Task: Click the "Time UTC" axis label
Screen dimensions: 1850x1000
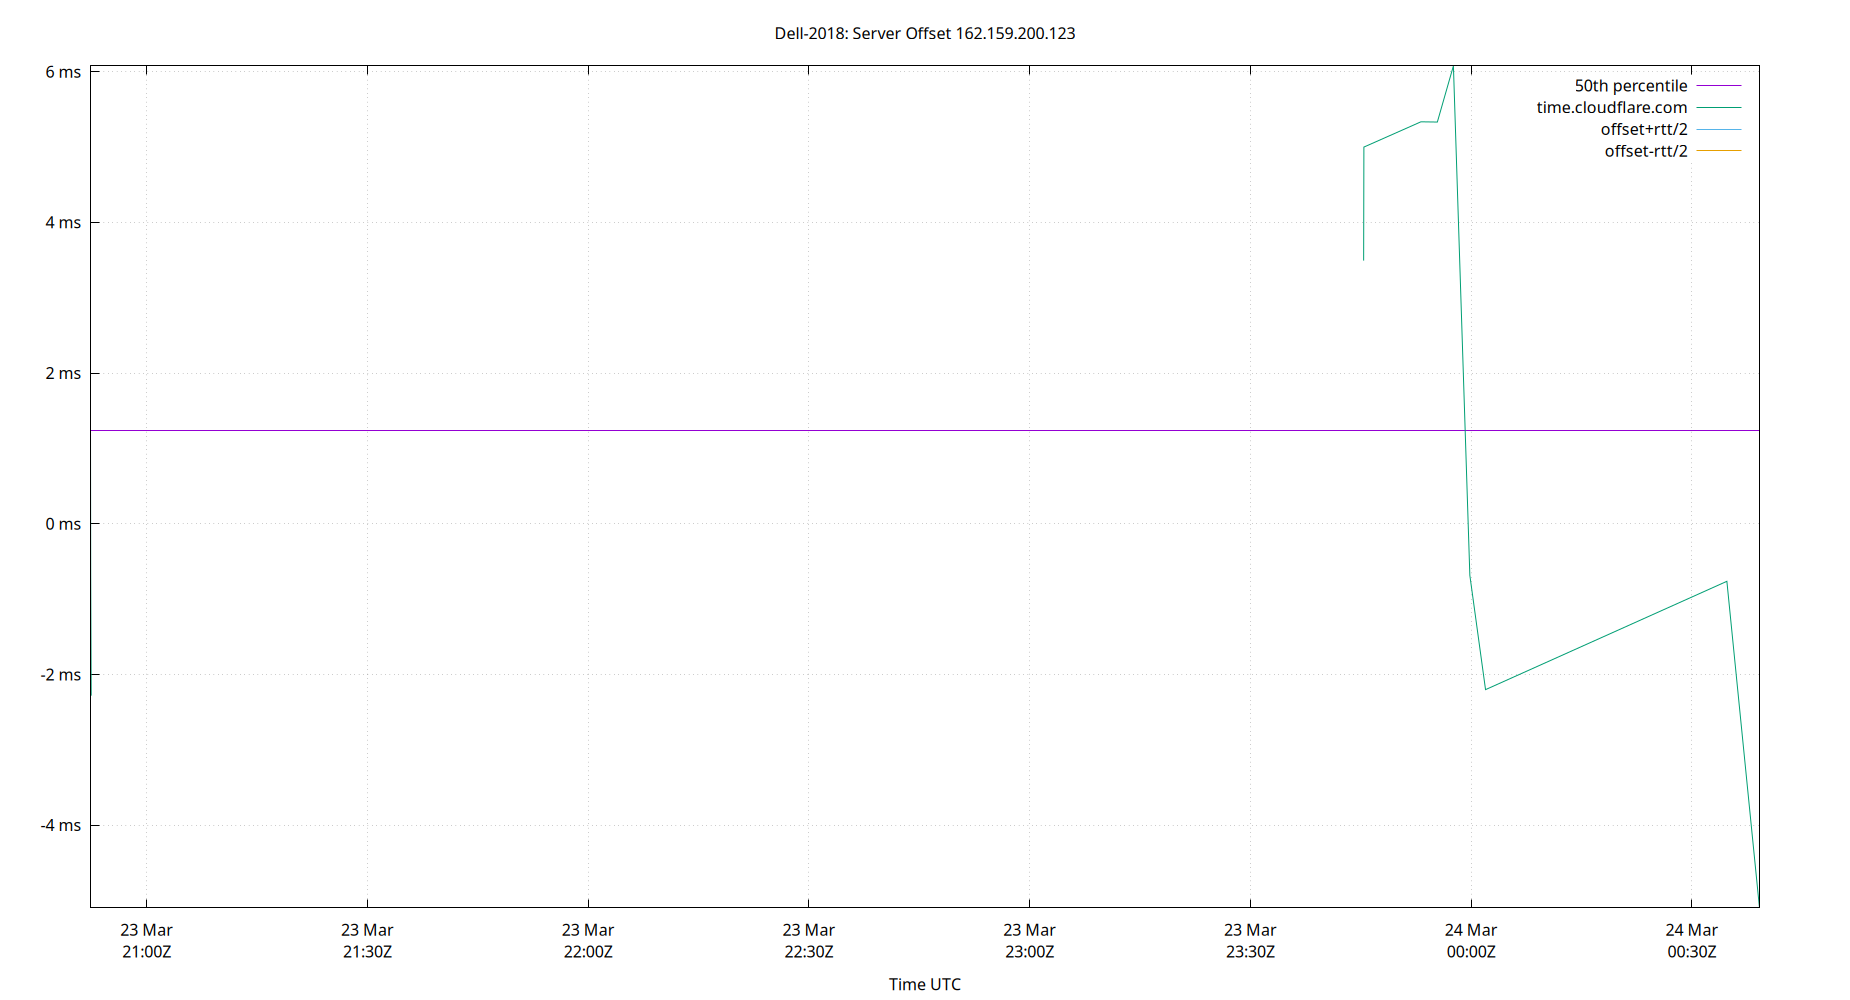Action: pyautogui.click(x=924, y=984)
